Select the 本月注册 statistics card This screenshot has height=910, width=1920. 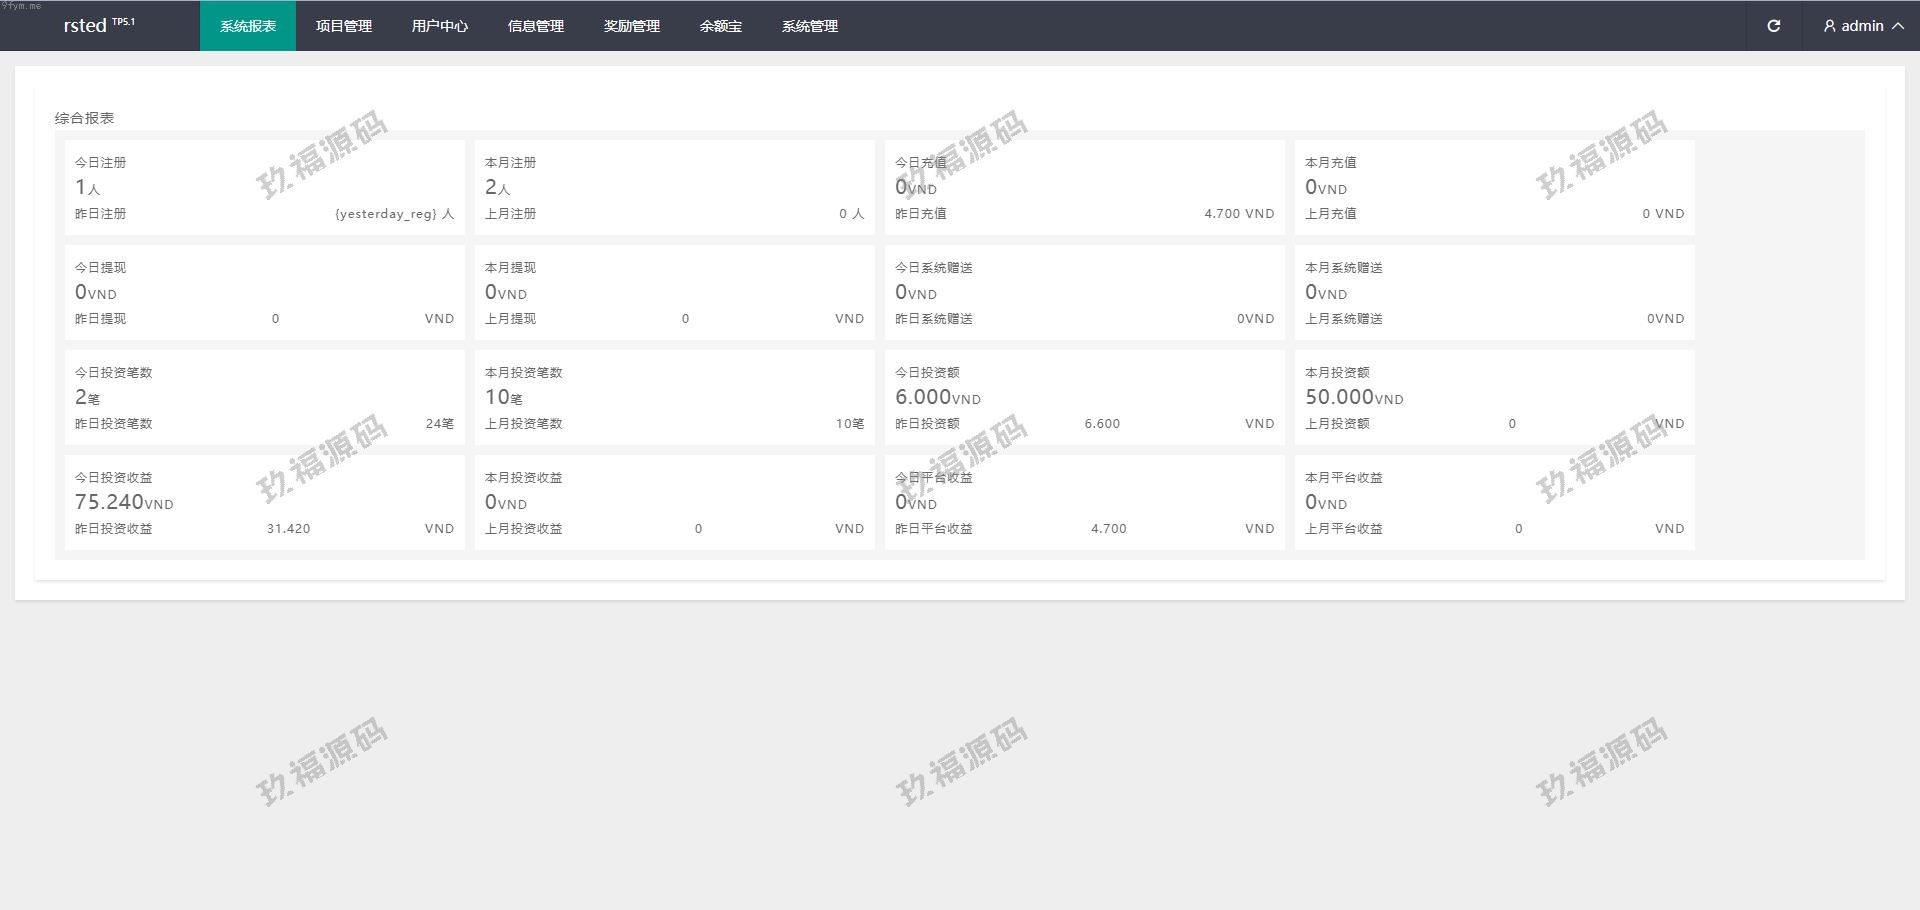click(674, 187)
